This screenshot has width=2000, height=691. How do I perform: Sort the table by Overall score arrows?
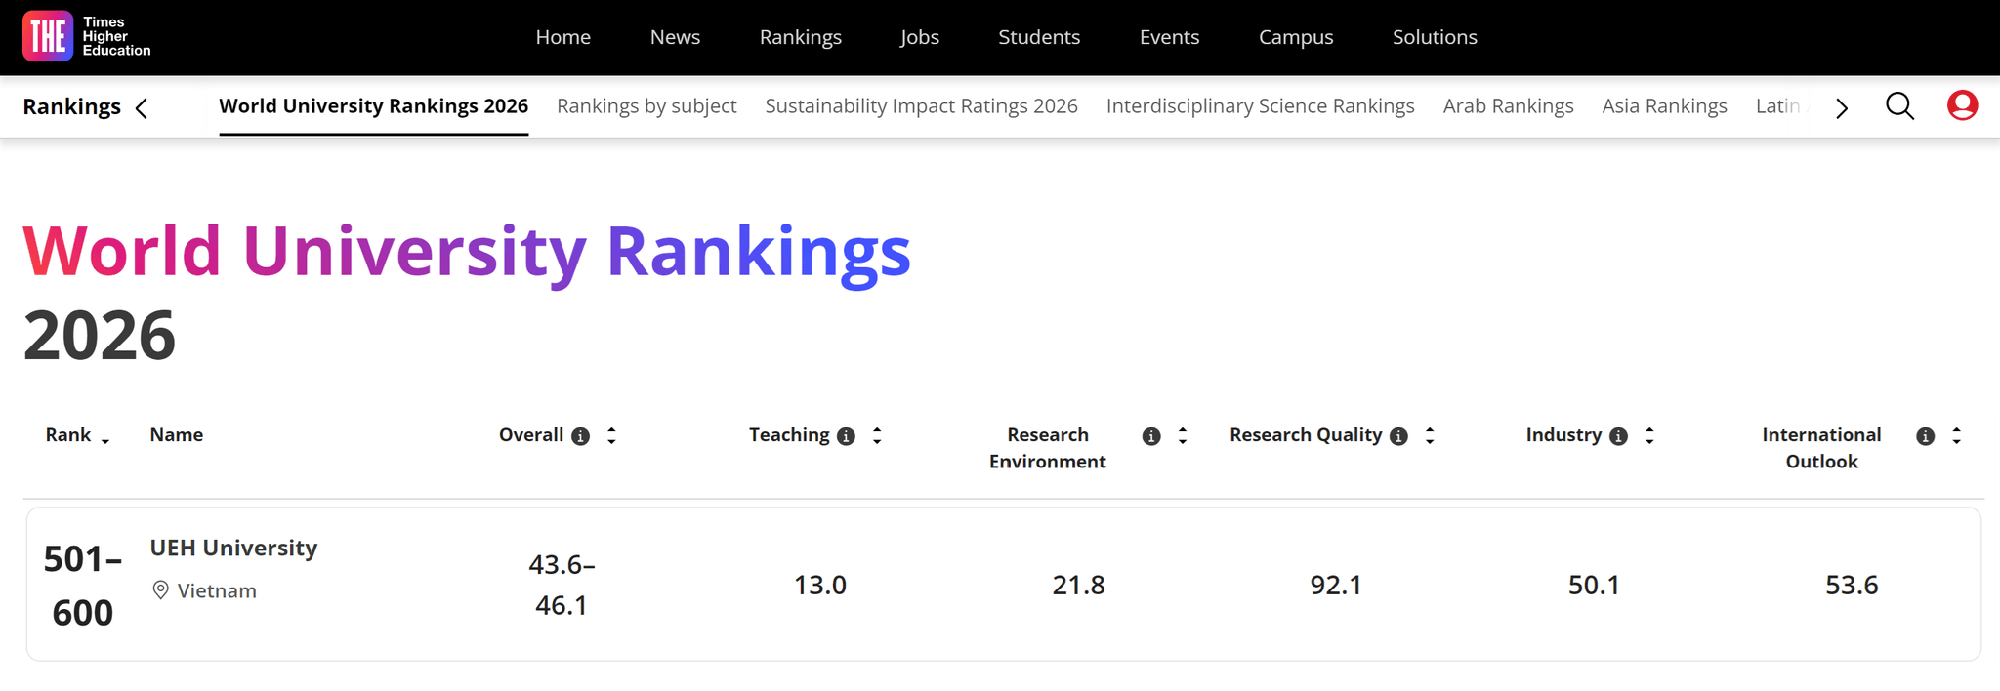(611, 435)
